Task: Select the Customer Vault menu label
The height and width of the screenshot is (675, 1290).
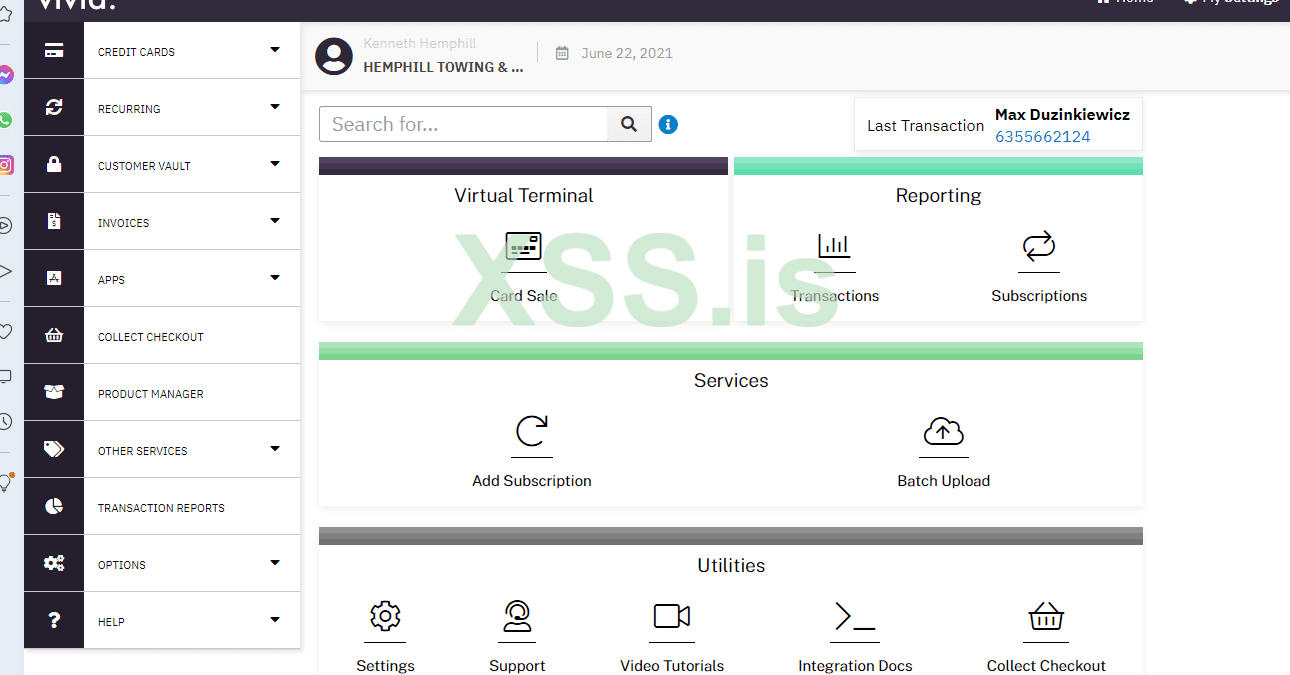Action: (144, 166)
